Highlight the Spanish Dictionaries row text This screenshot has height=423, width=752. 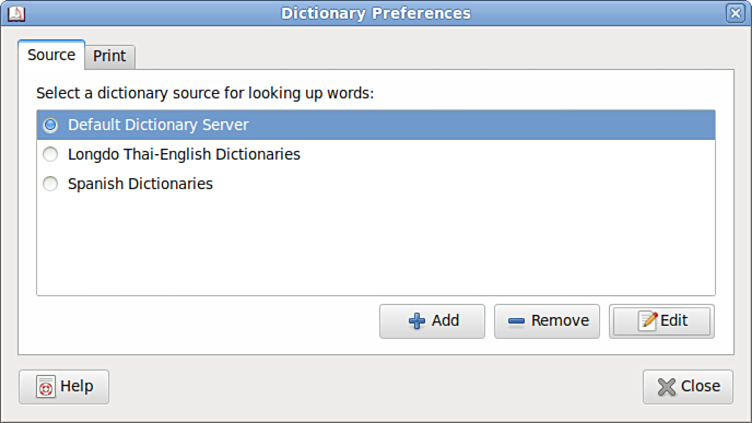(140, 184)
